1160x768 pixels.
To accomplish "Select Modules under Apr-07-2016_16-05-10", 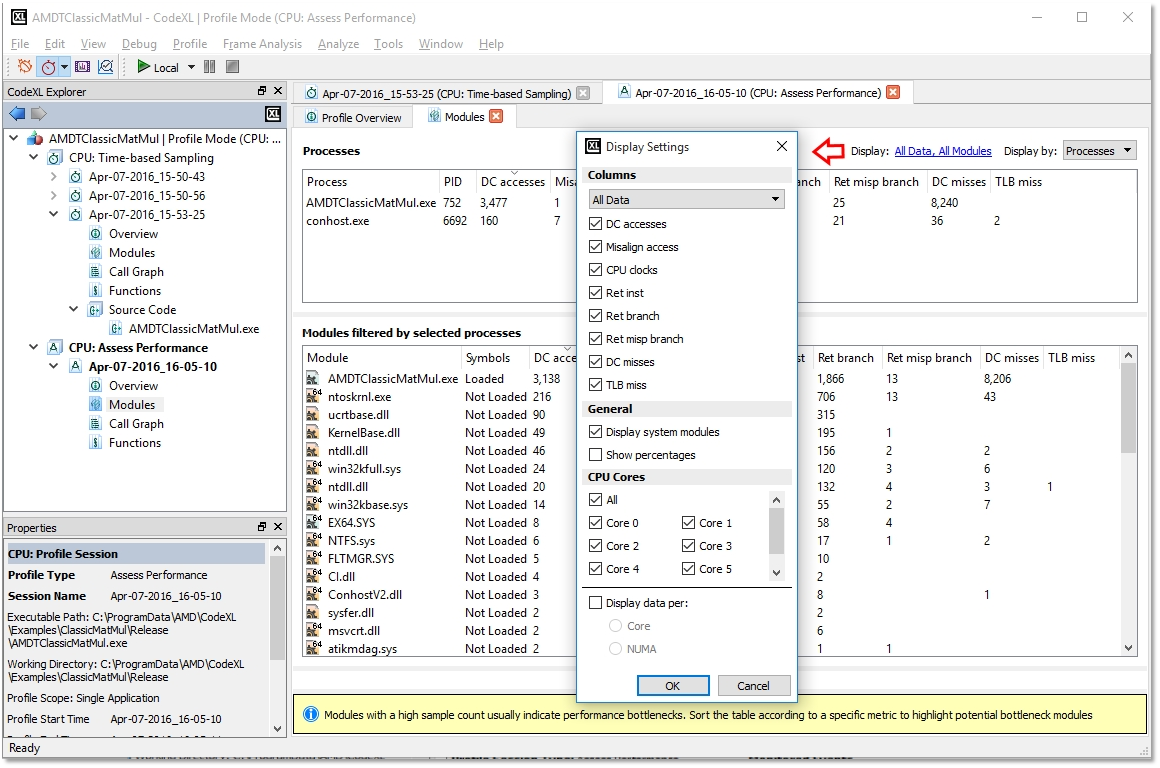I will pyautogui.click(x=132, y=405).
